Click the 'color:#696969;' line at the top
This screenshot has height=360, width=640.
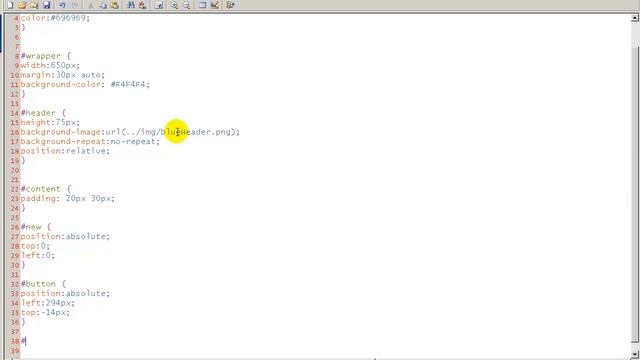[x=55, y=18]
